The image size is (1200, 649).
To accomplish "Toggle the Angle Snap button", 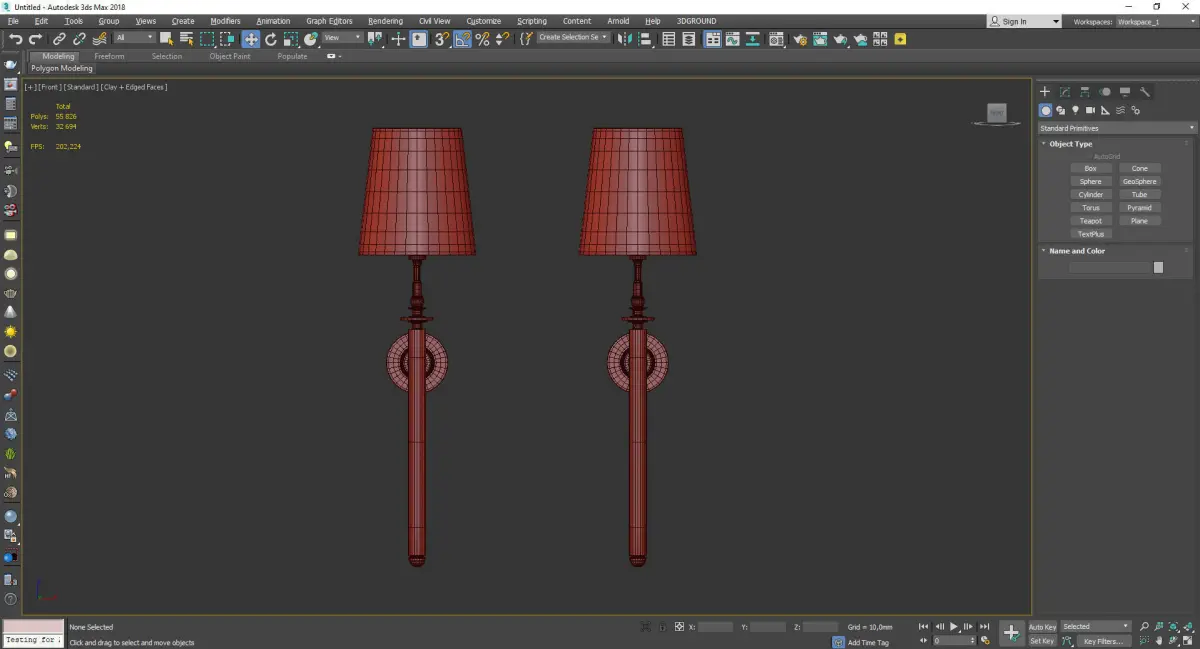I will click(x=462, y=39).
